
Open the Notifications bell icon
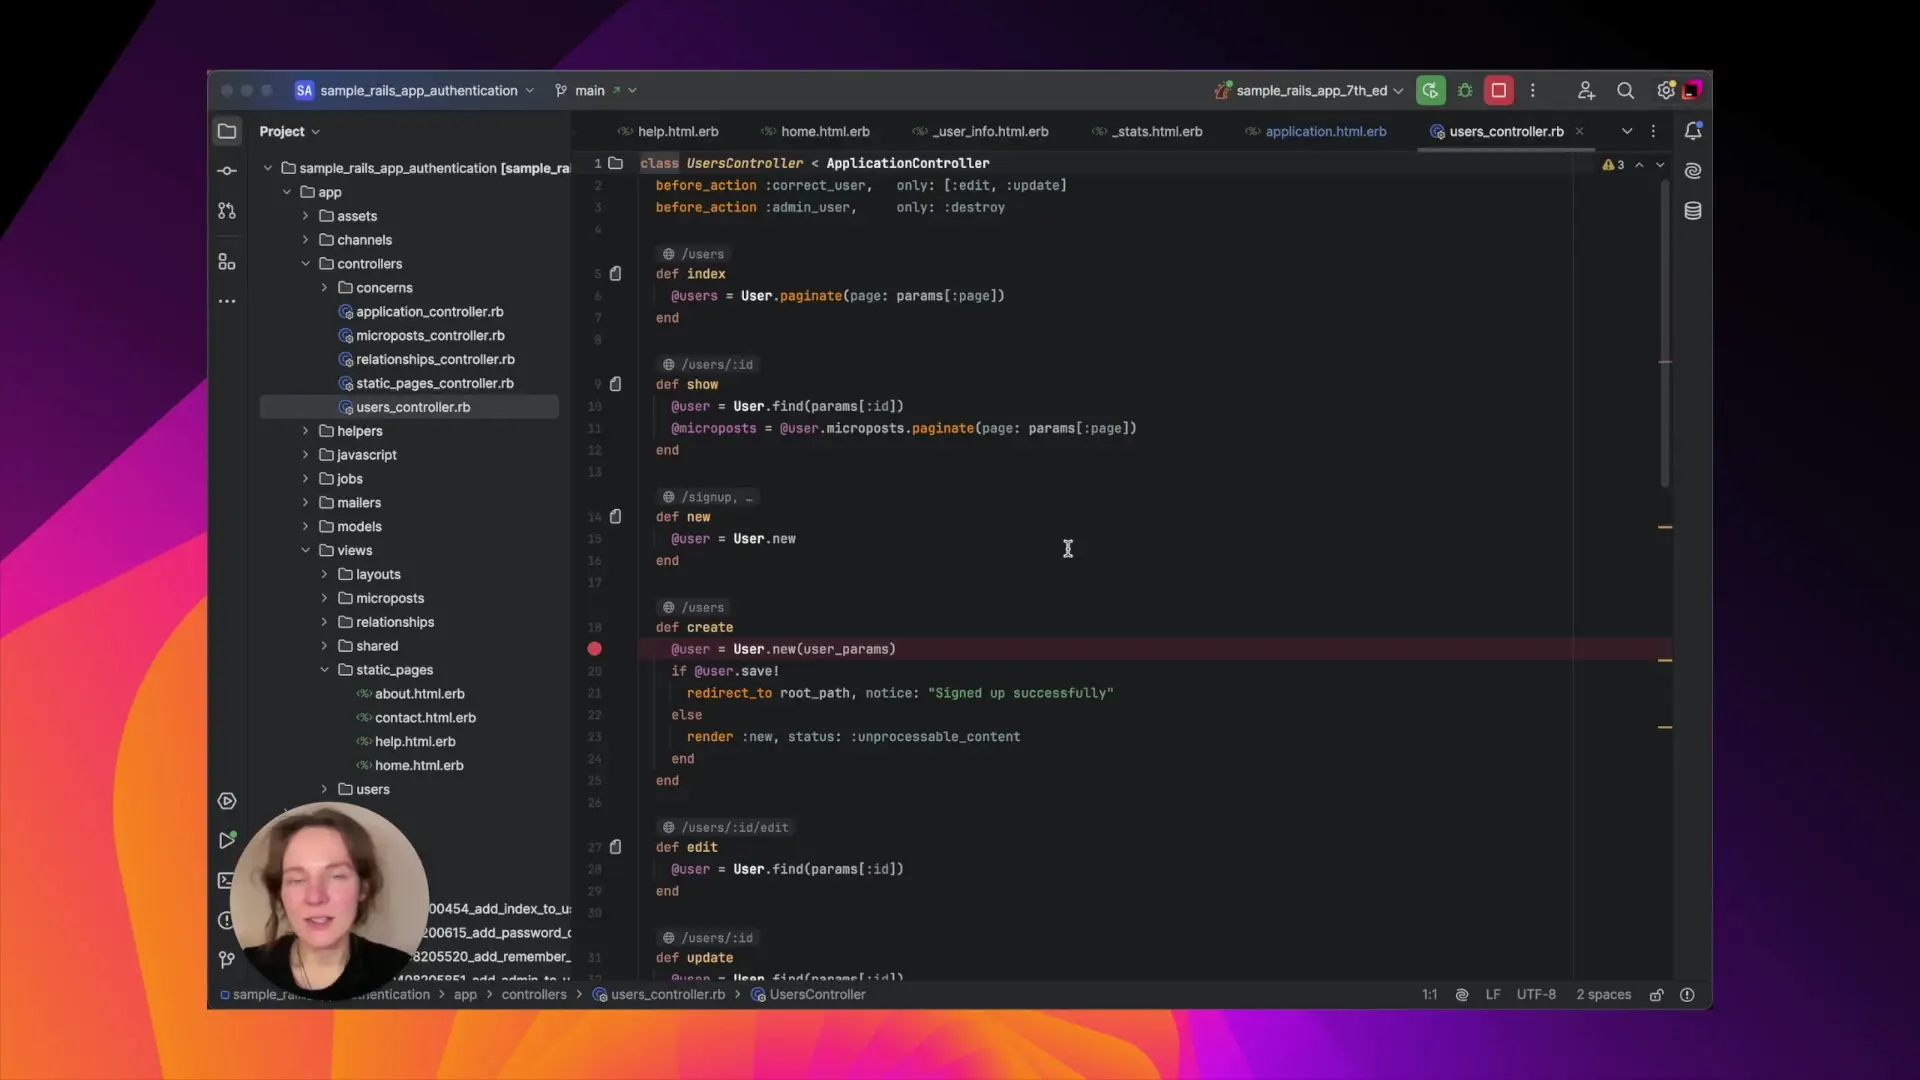[x=1693, y=131]
